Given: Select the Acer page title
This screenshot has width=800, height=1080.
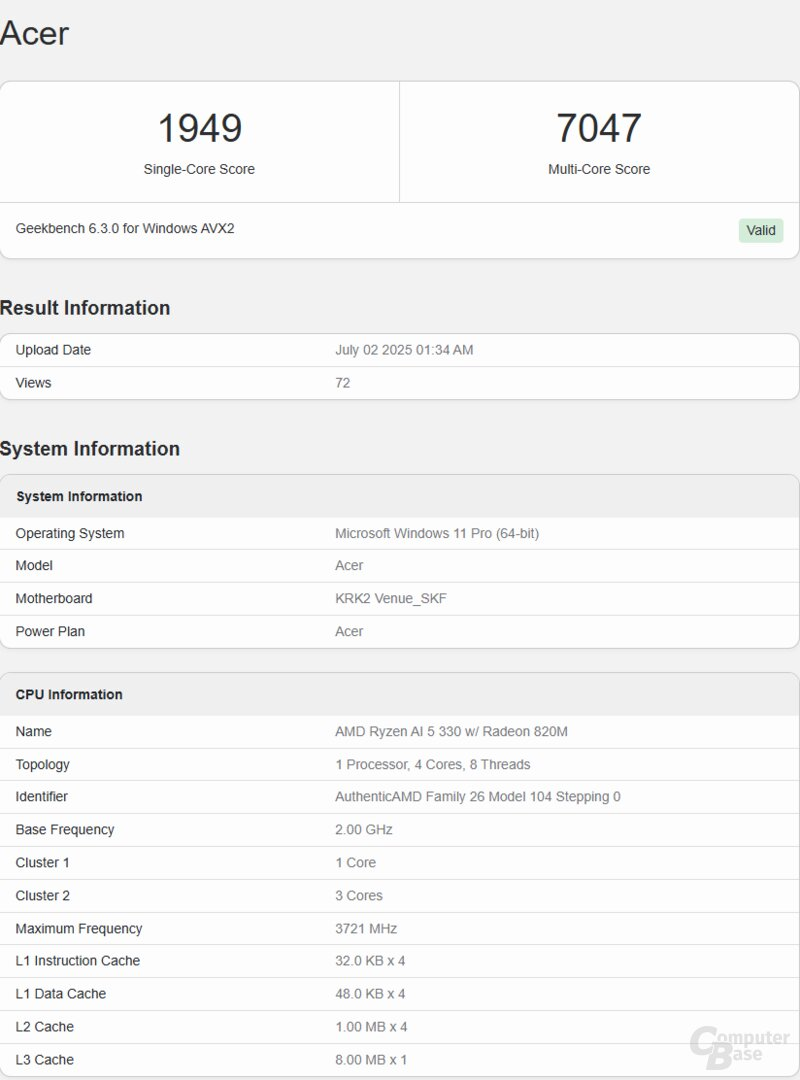Looking at the screenshot, I should [35, 33].
